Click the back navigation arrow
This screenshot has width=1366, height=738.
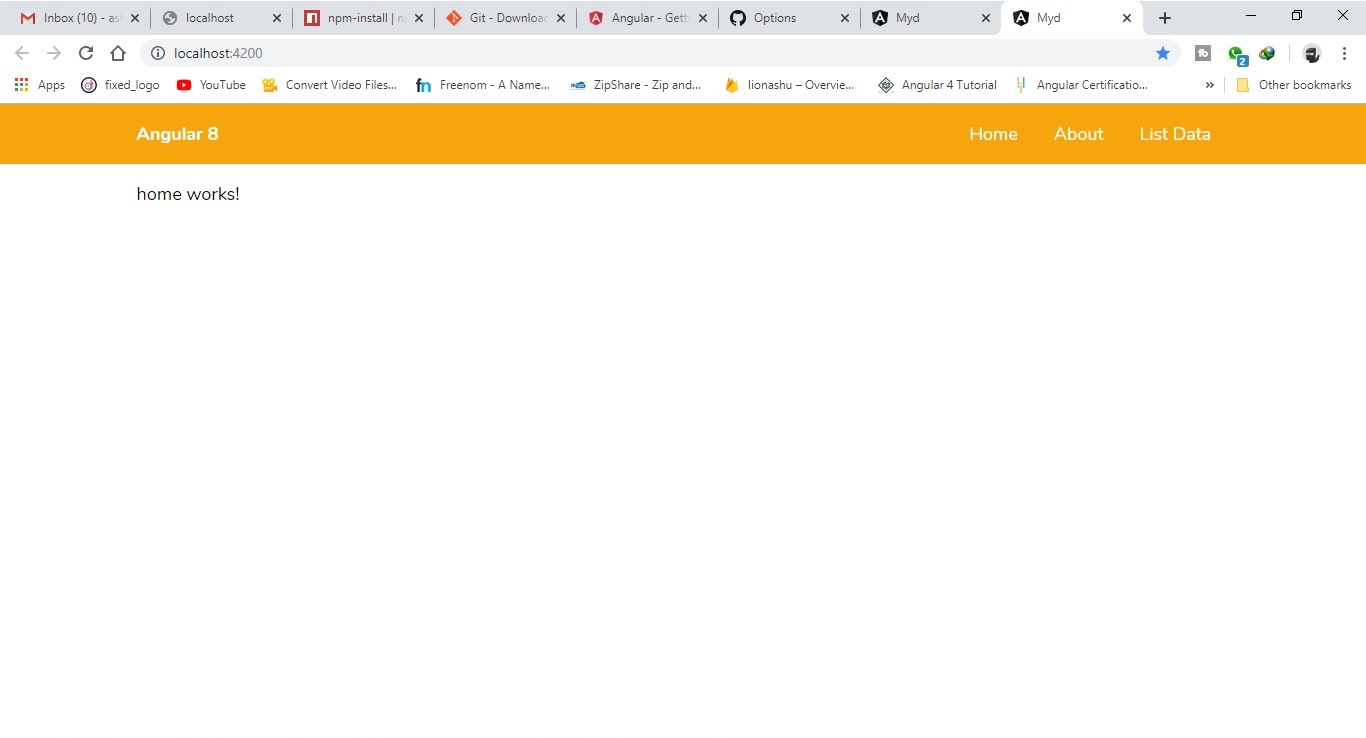21,53
